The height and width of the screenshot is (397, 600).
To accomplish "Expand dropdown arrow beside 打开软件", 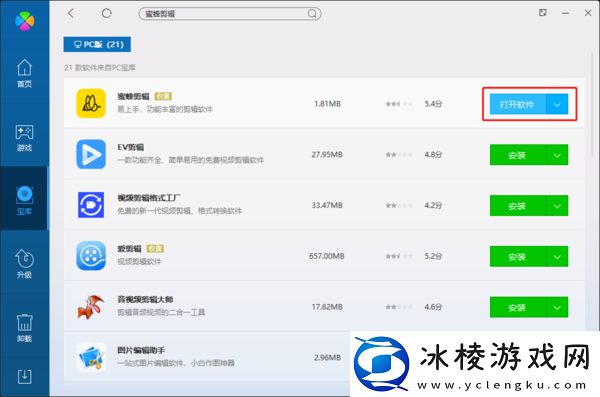I will click(x=557, y=104).
